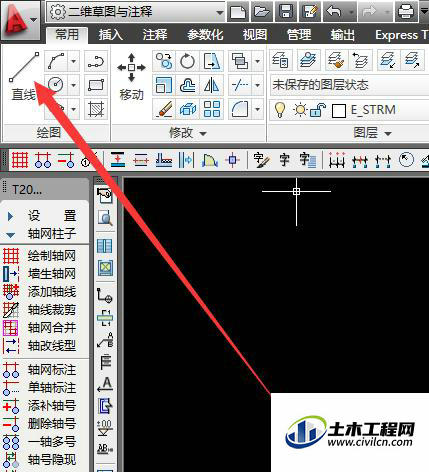Toggle the layer lock padlock icon
The height and width of the screenshot is (472, 429).
[x=318, y=110]
